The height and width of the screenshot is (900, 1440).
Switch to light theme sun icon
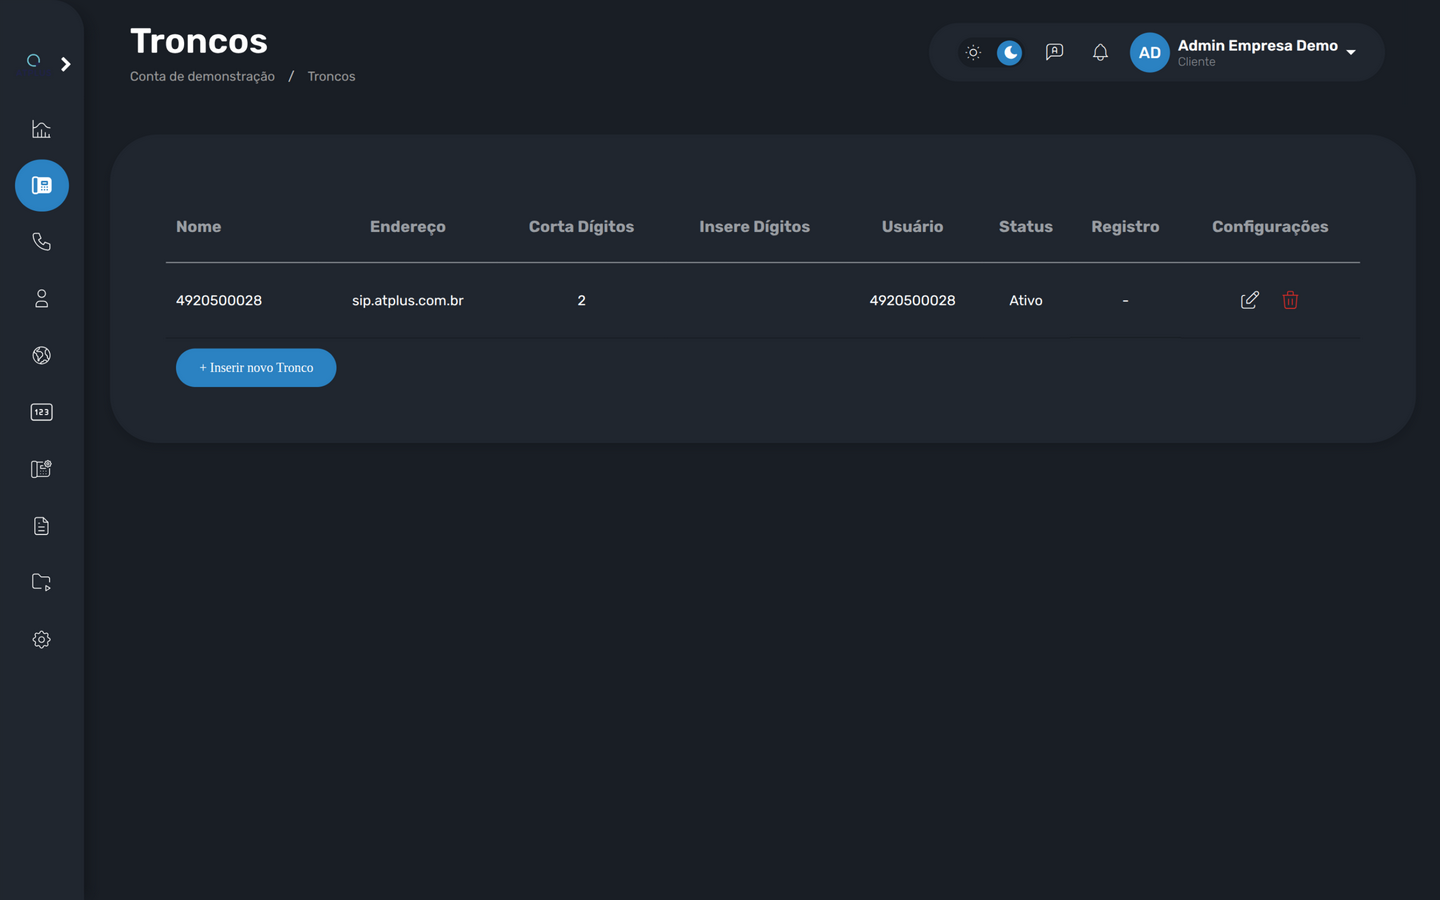click(x=973, y=52)
